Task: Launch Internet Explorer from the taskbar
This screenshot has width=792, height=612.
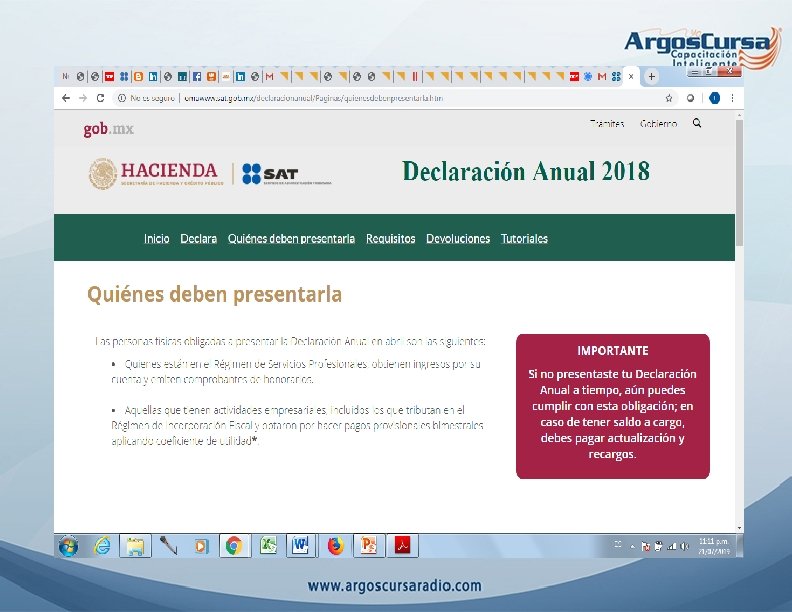Action: coord(103,545)
